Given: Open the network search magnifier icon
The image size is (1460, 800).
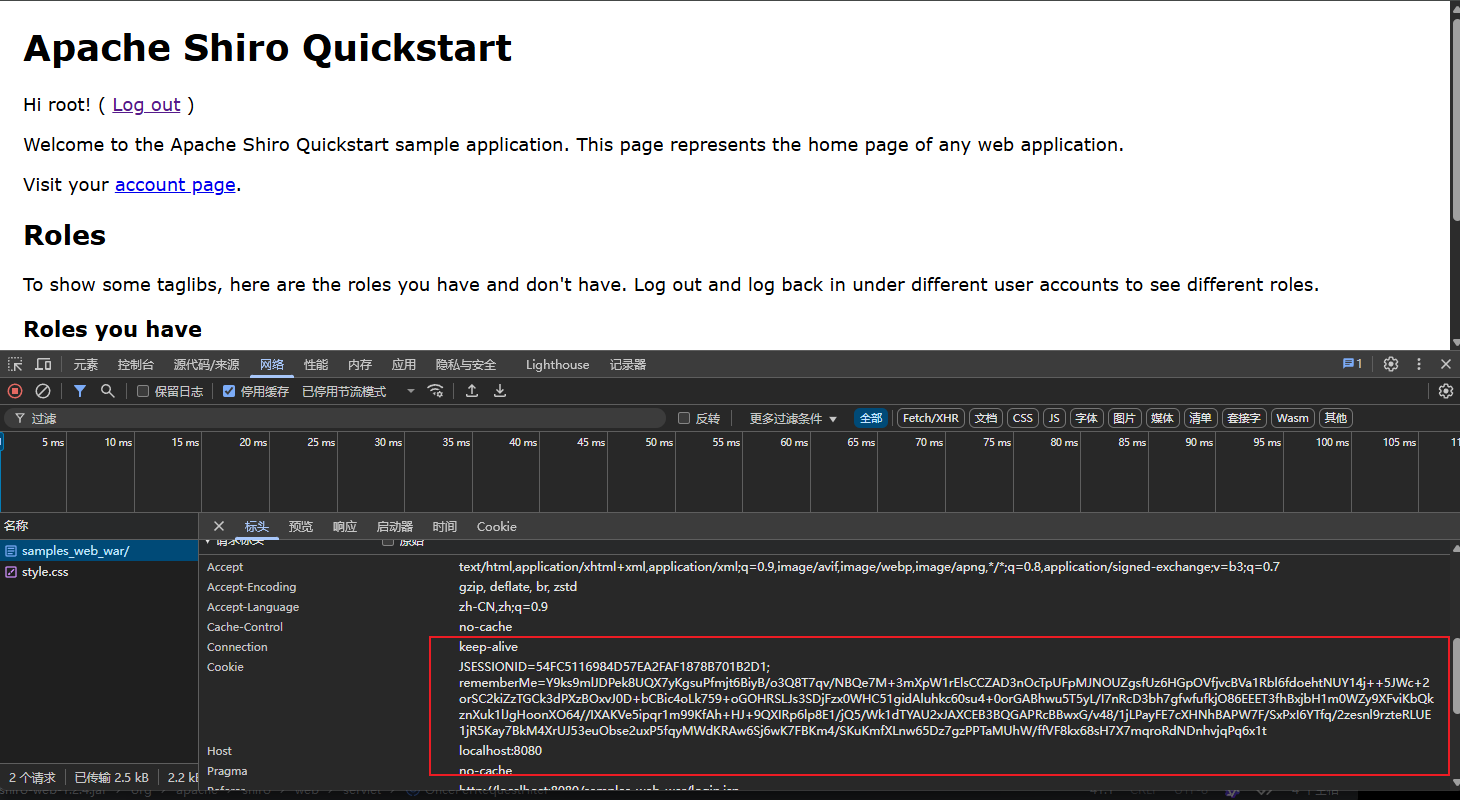Looking at the screenshot, I should coord(108,391).
